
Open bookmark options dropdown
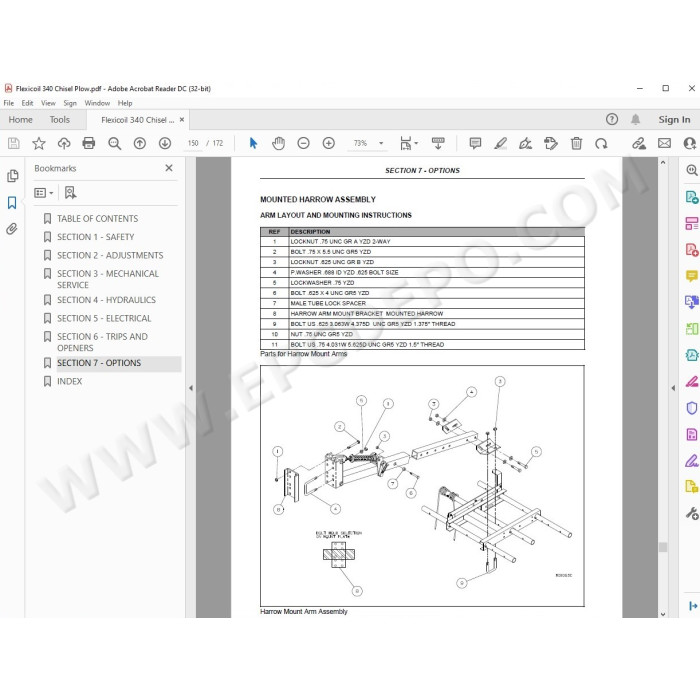[44, 193]
